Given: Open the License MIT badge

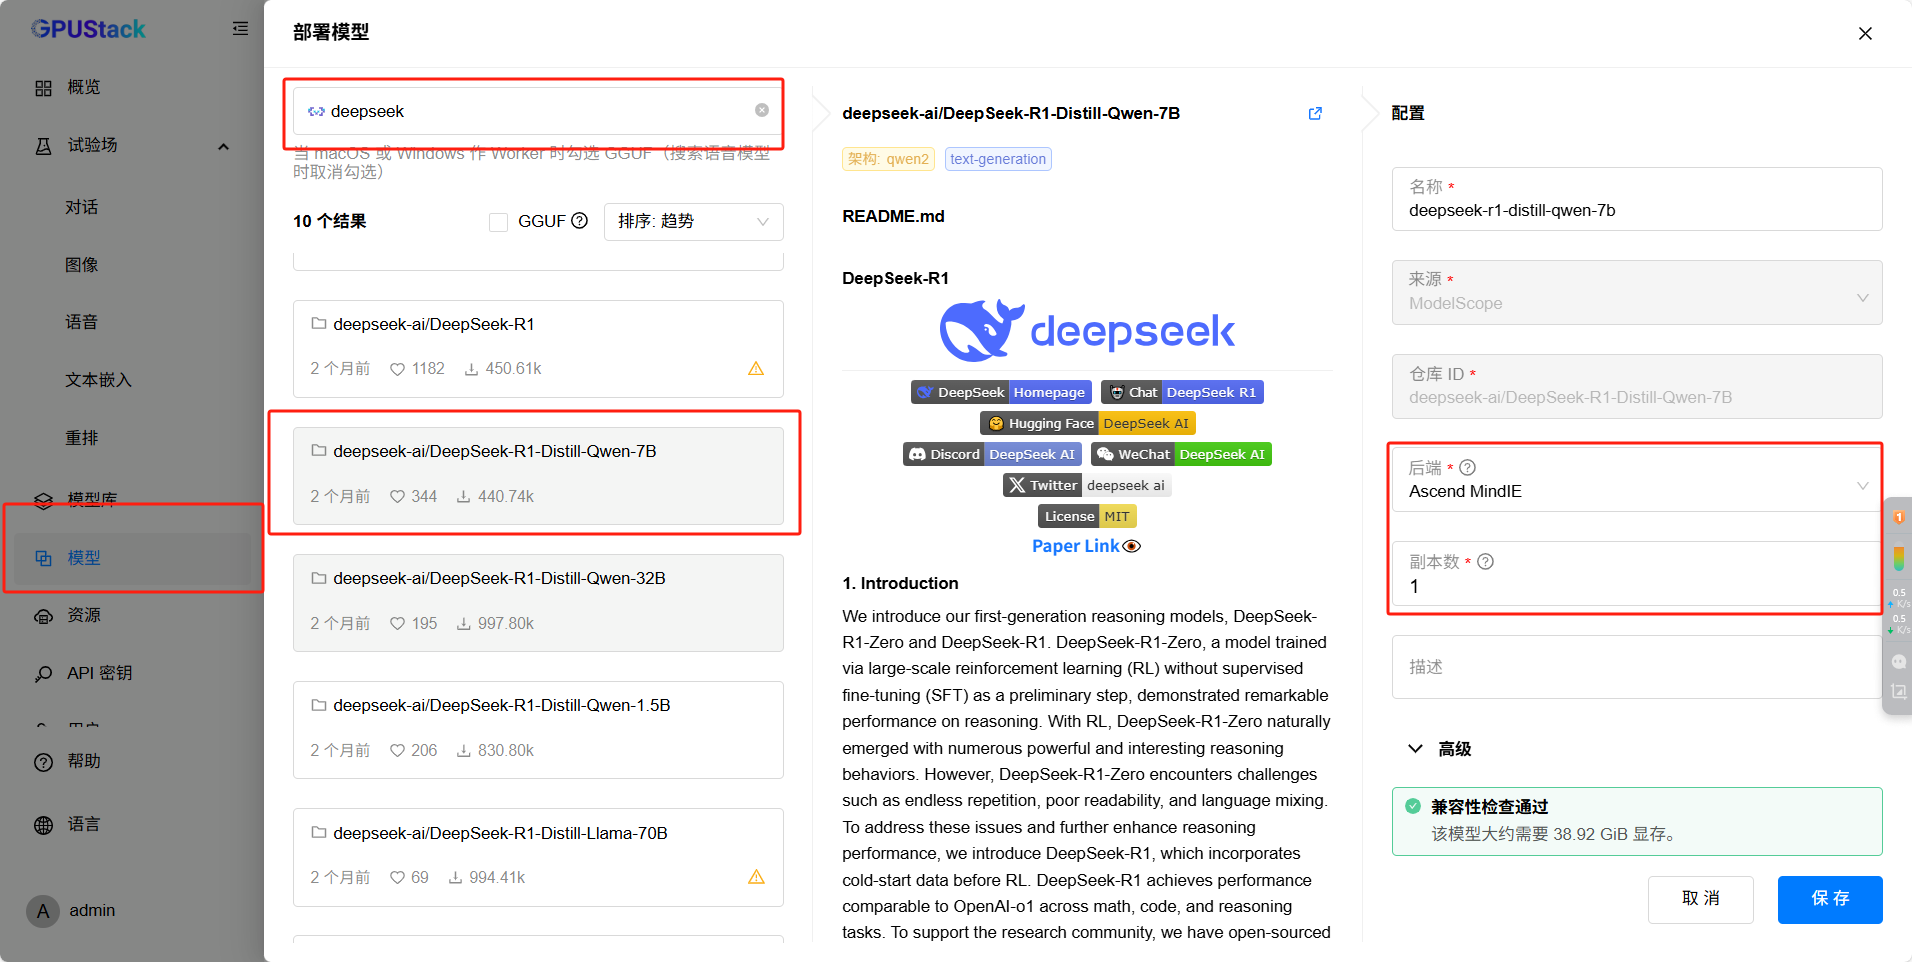Looking at the screenshot, I should pos(1087,516).
